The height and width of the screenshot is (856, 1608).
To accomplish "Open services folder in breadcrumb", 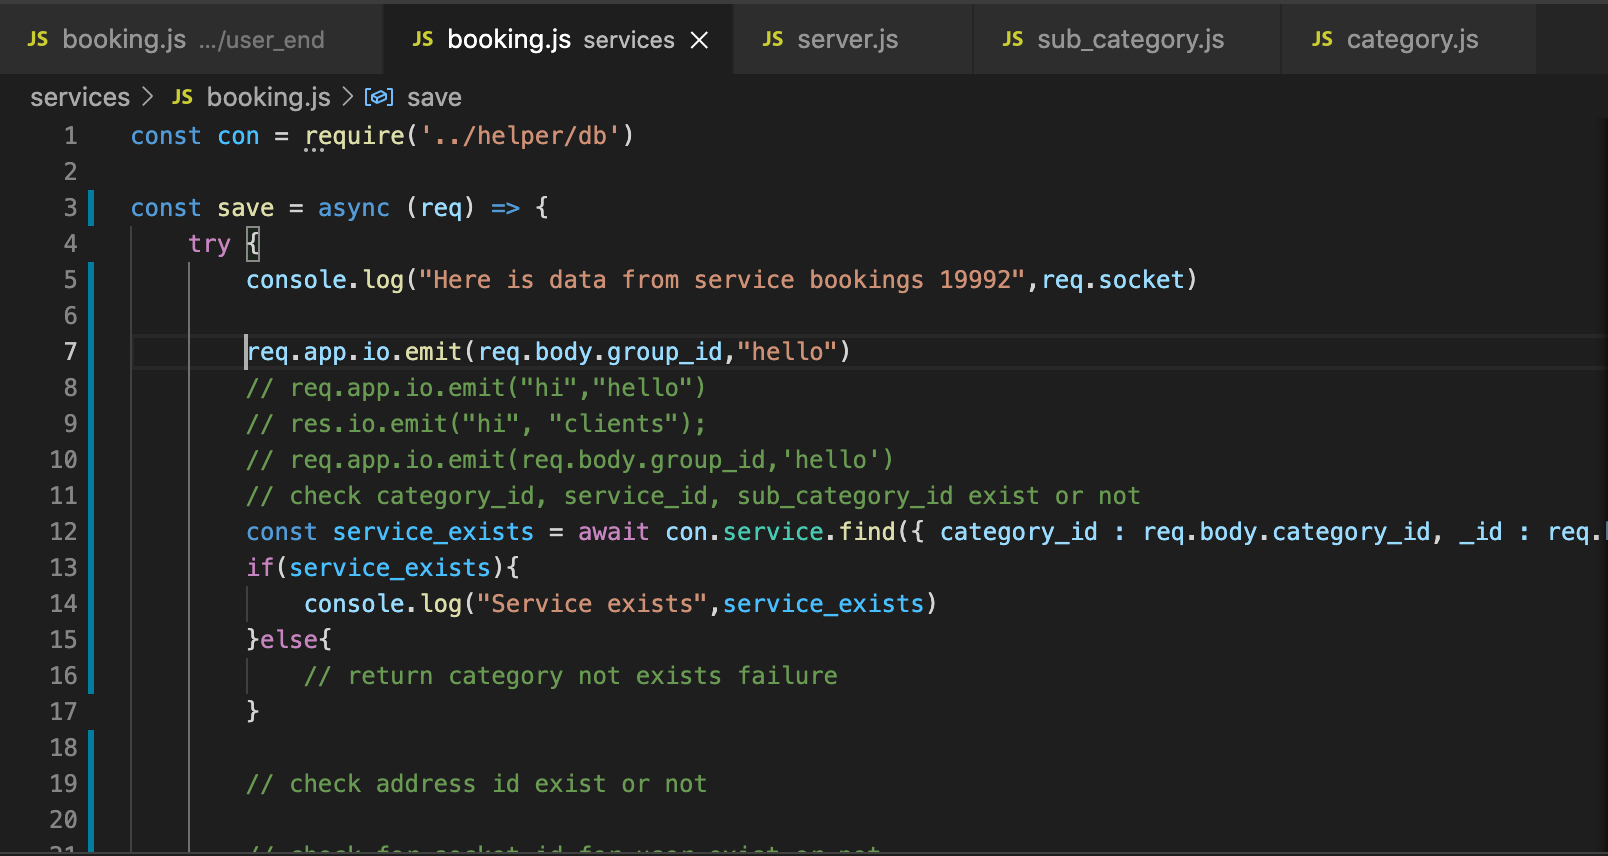I will point(80,97).
